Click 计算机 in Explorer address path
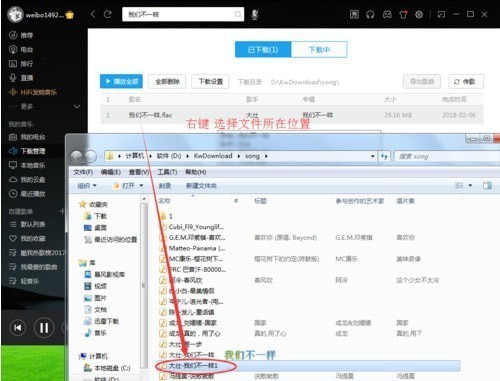This screenshot has height=381, width=500. pyautogui.click(x=135, y=156)
